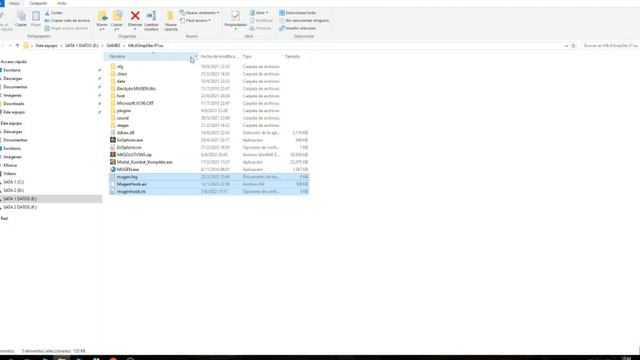
Task: Select the font folder
Action: (121, 96)
